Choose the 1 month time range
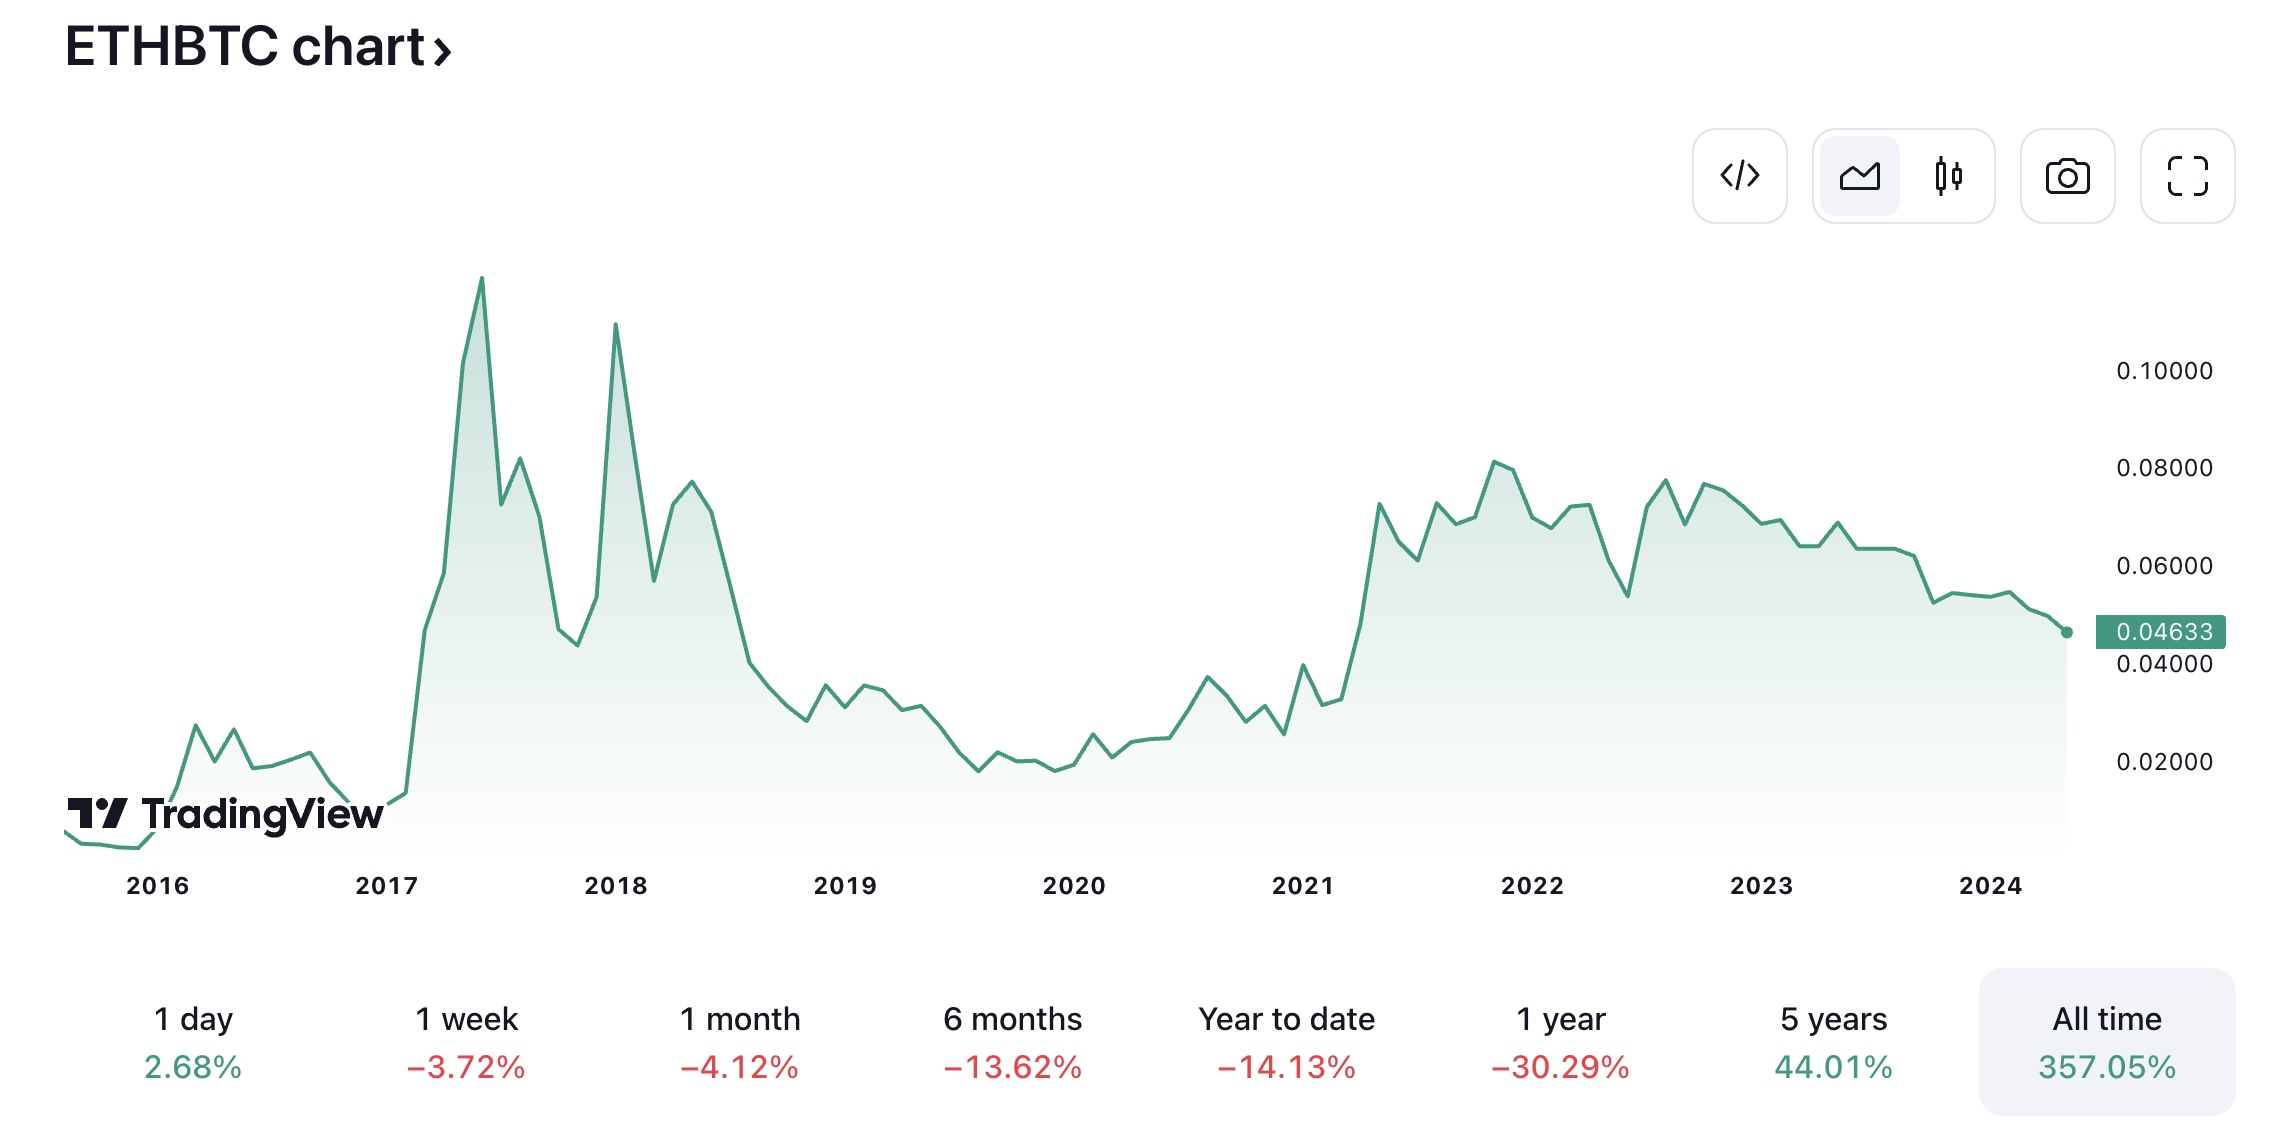This screenshot has height=1124, width=2286. click(740, 1042)
